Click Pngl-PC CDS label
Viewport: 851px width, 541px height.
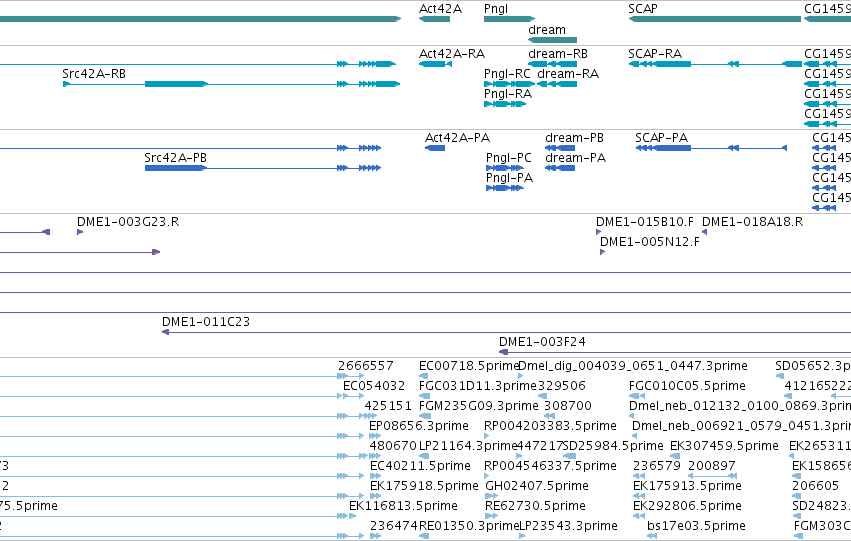pos(509,158)
